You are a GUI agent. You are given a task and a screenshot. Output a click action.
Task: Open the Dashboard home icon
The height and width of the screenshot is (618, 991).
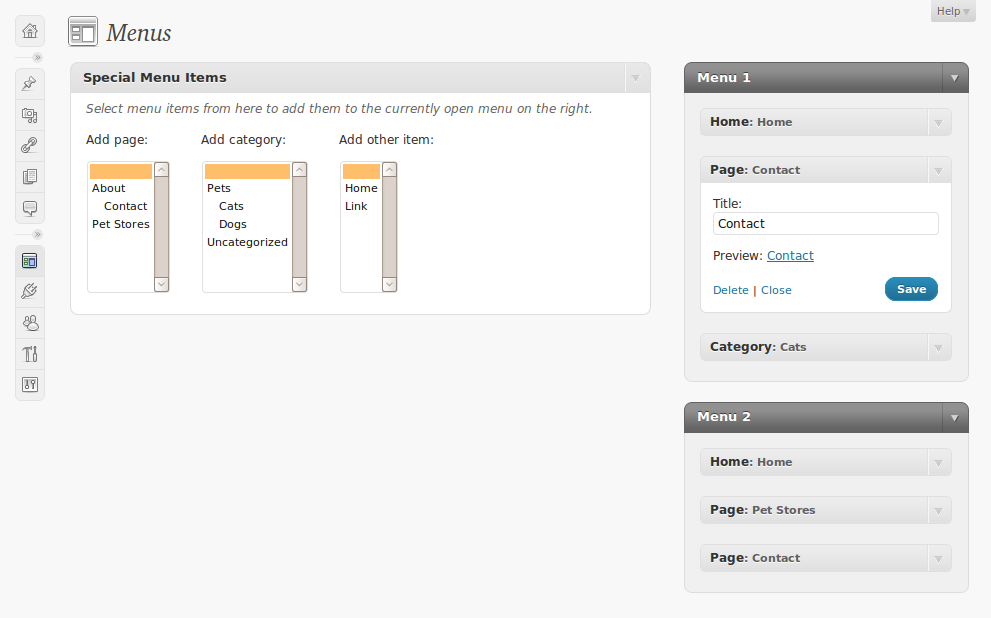(30, 31)
